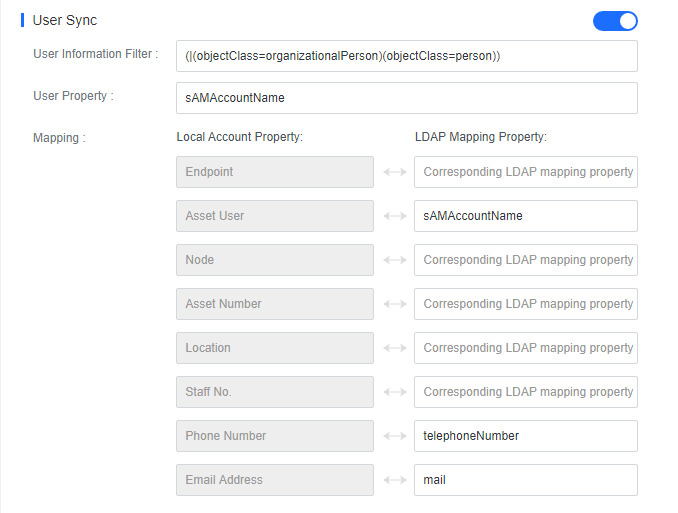Click the User Information Filter field
The height and width of the screenshot is (513, 678).
(x=406, y=56)
